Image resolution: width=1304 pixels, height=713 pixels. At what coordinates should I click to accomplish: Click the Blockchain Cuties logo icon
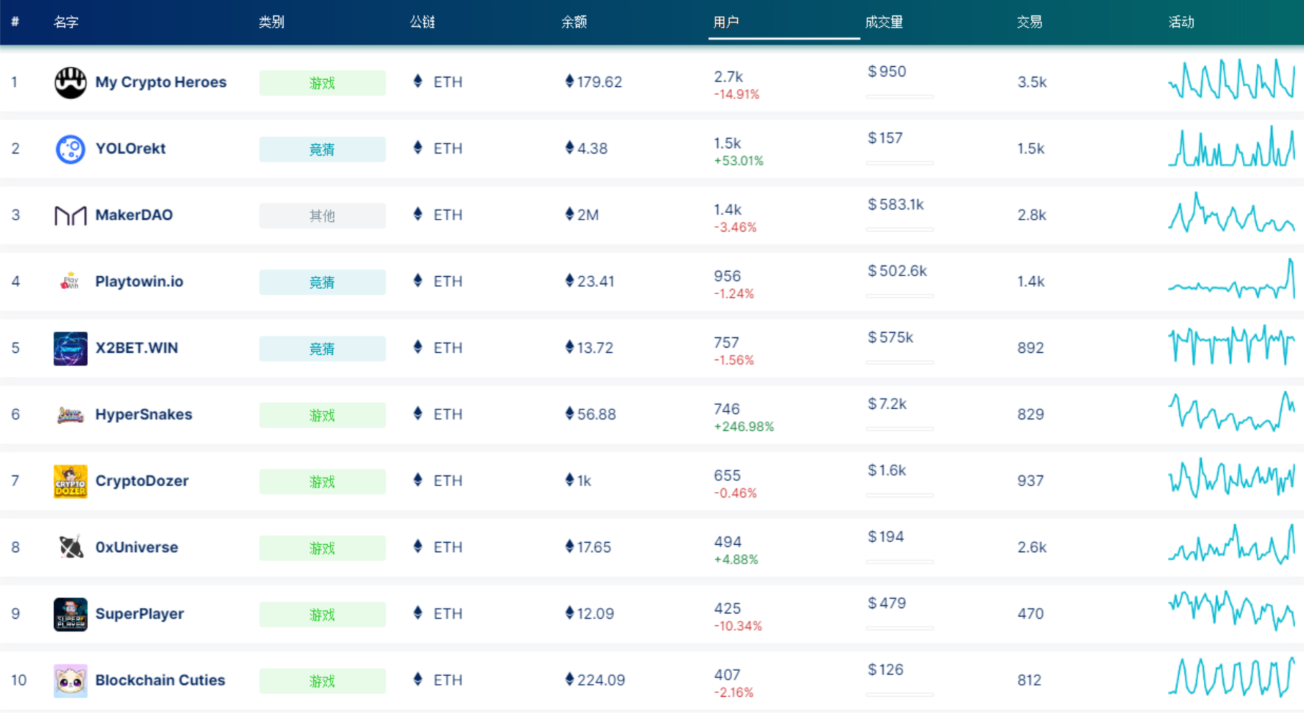tap(70, 681)
